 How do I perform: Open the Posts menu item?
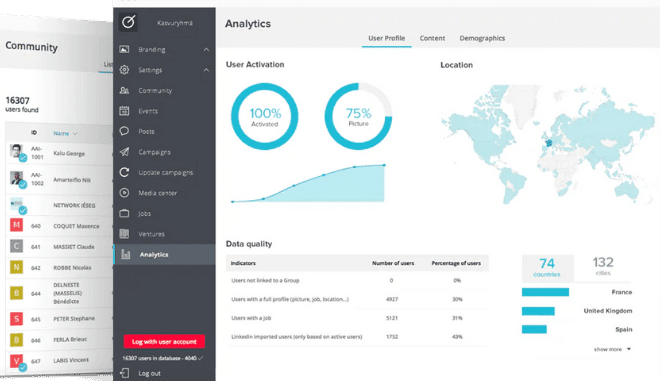(146, 131)
